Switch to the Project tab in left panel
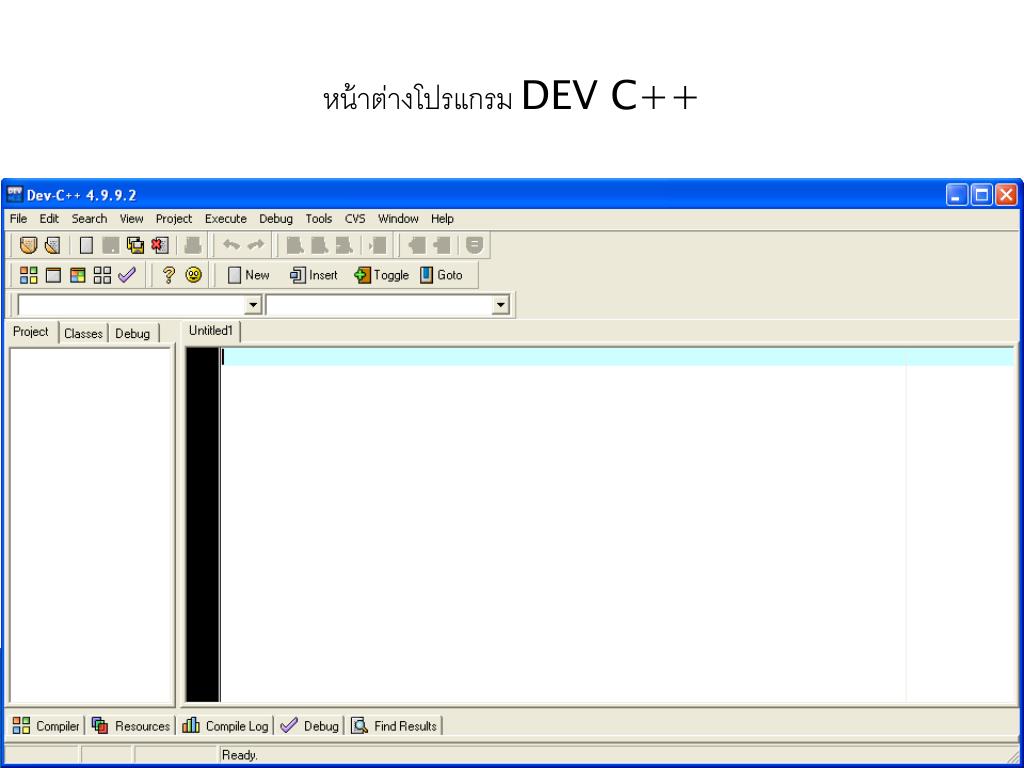Screen dimensions: 1024x768 click(x=31, y=332)
